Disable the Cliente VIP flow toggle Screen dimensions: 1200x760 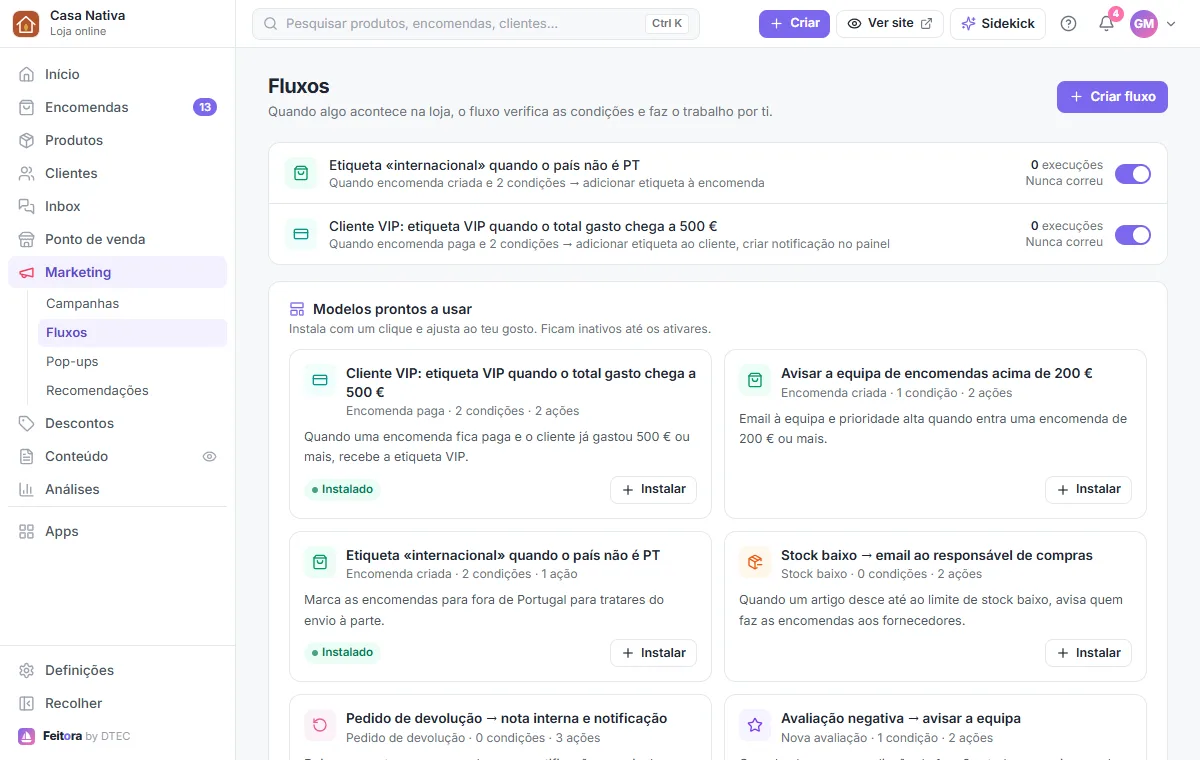[x=1133, y=235]
